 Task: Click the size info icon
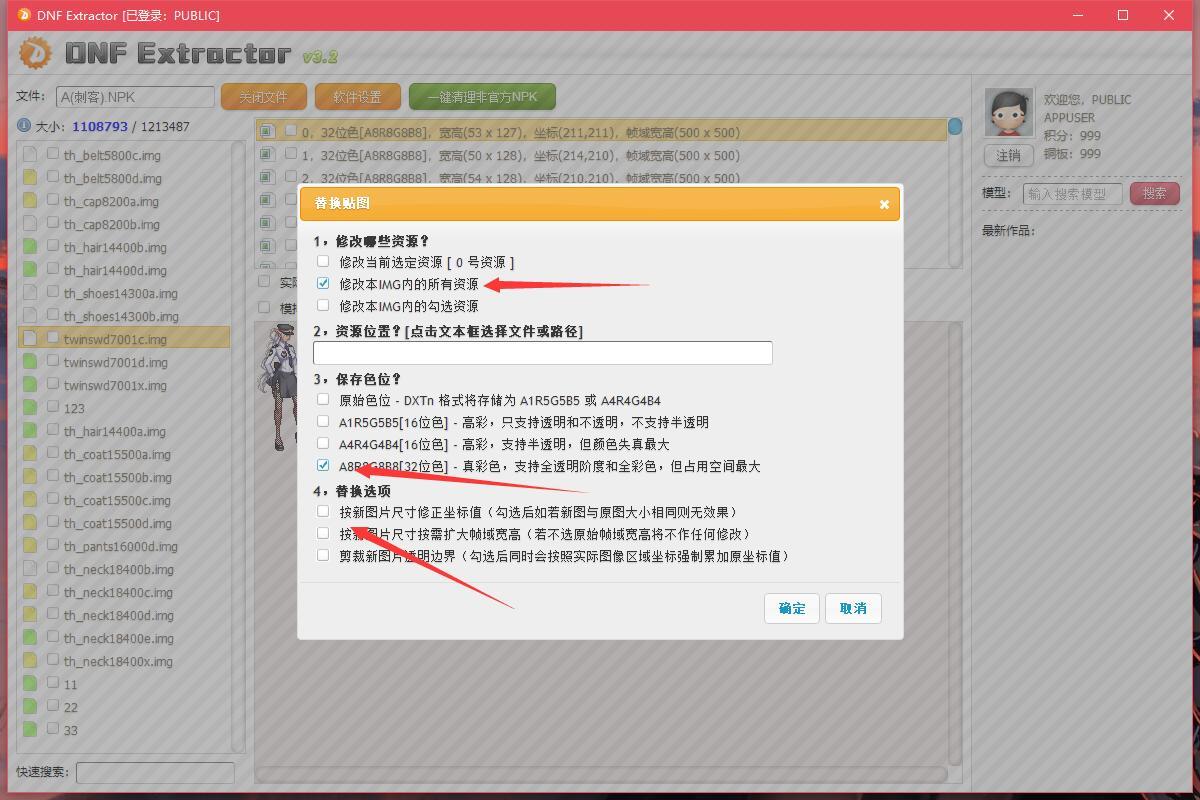(x=23, y=126)
